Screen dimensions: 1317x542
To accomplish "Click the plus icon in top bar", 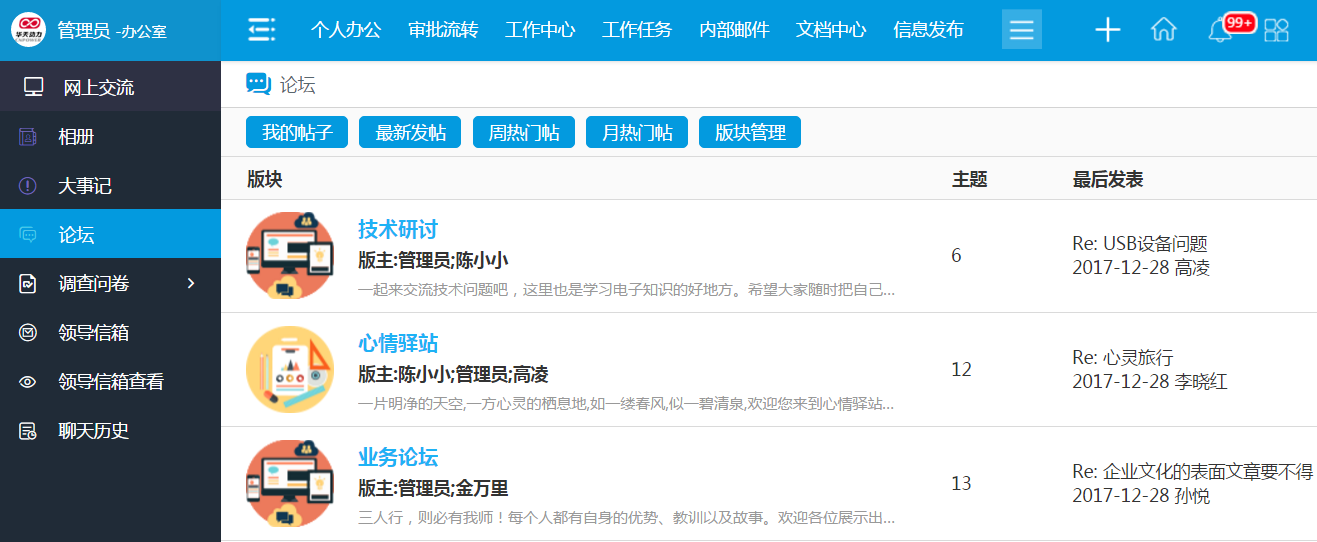I will (x=1107, y=30).
